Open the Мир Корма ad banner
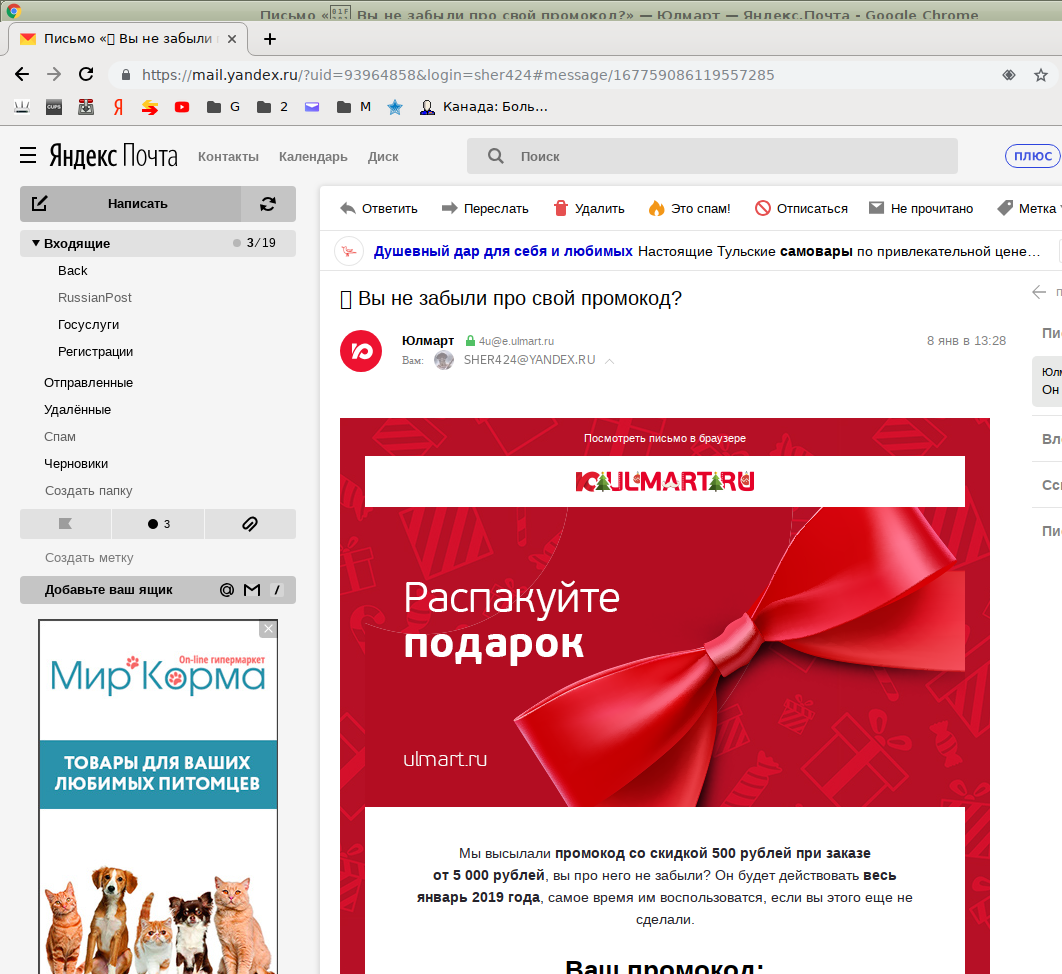The height and width of the screenshot is (974, 1062). [158, 797]
